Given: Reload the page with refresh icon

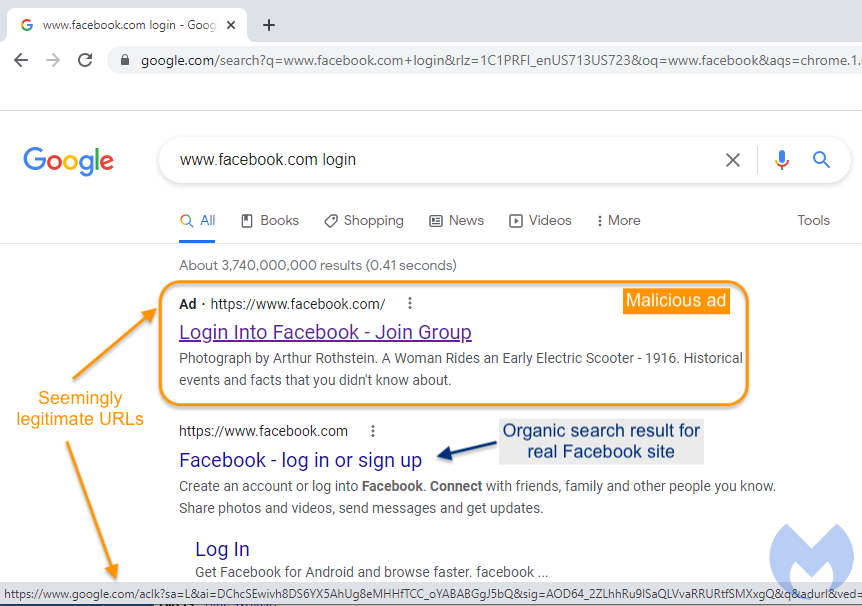Looking at the screenshot, I should 86,60.
